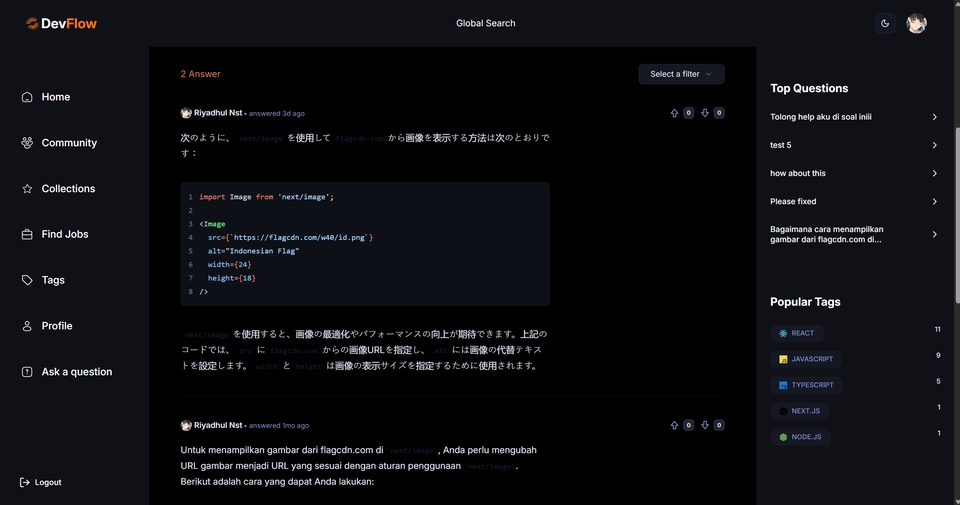Click REACT tag count 11
Screen dimensions: 960x505
[937, 329]
